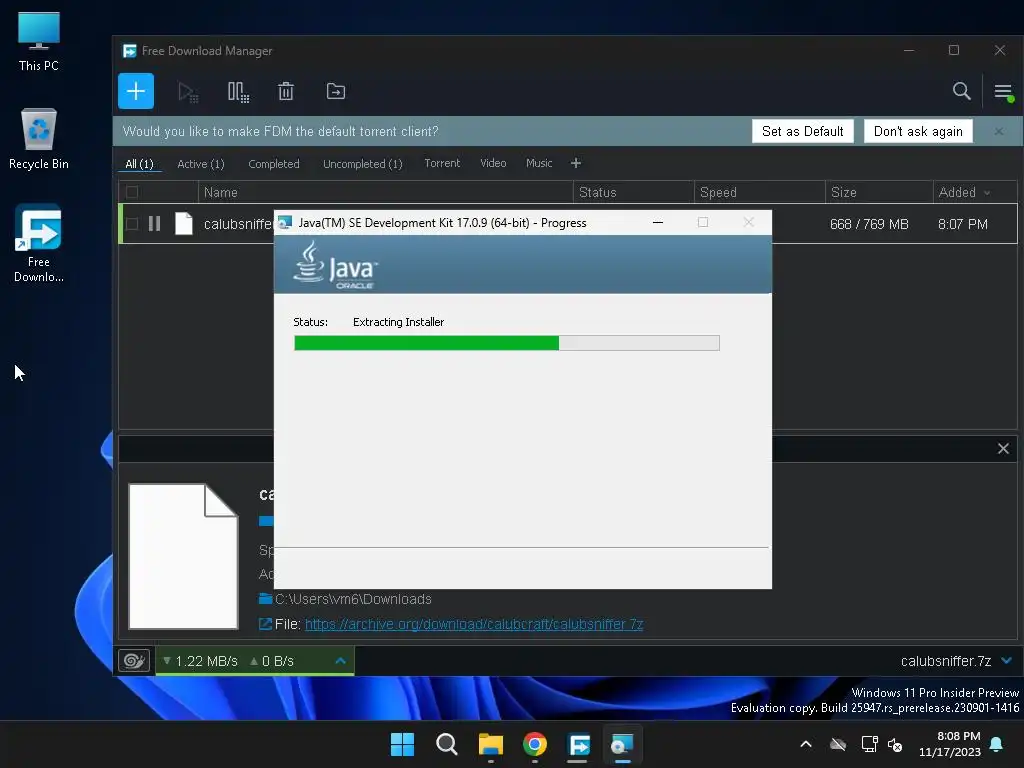Viewport: 1024px width, 768px height.
Task: Click Set as Default button
Action: tap(803, 131)
